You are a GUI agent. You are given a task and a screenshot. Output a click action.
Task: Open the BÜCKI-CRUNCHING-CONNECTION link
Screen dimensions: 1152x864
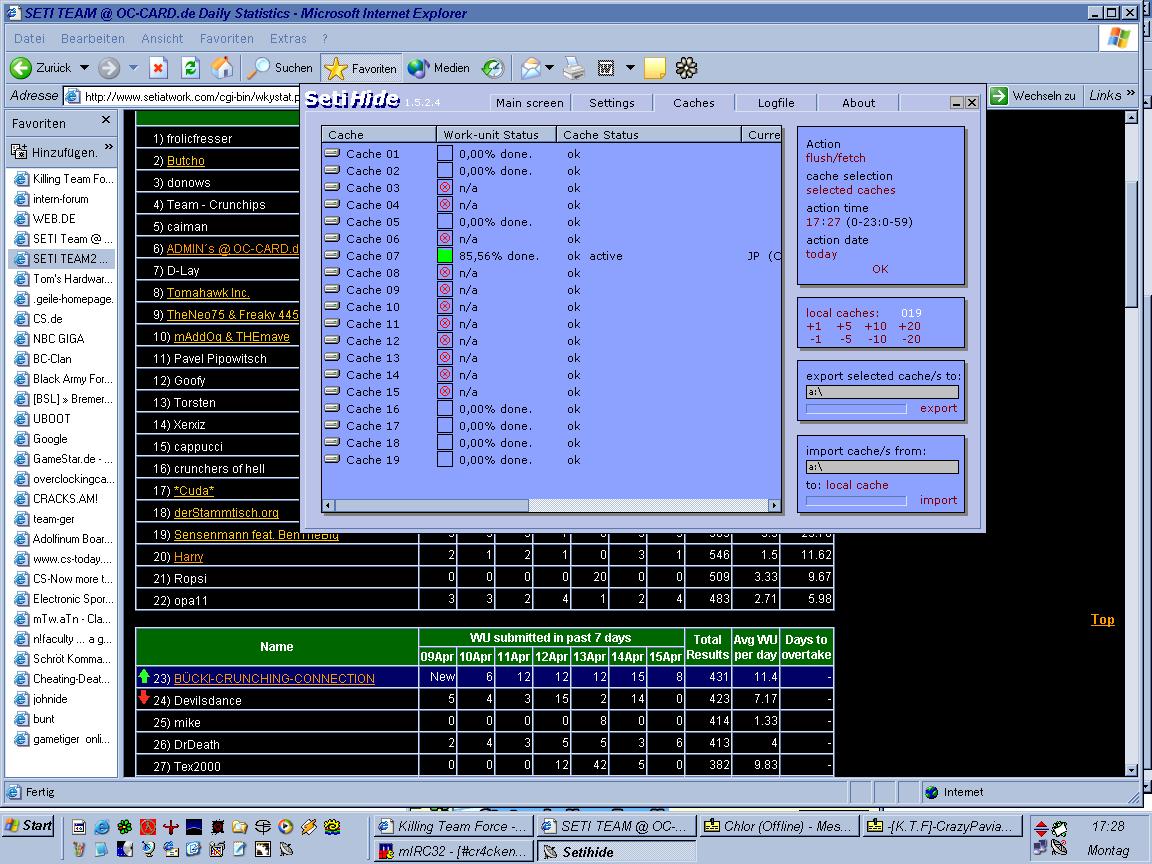point(274,678)
